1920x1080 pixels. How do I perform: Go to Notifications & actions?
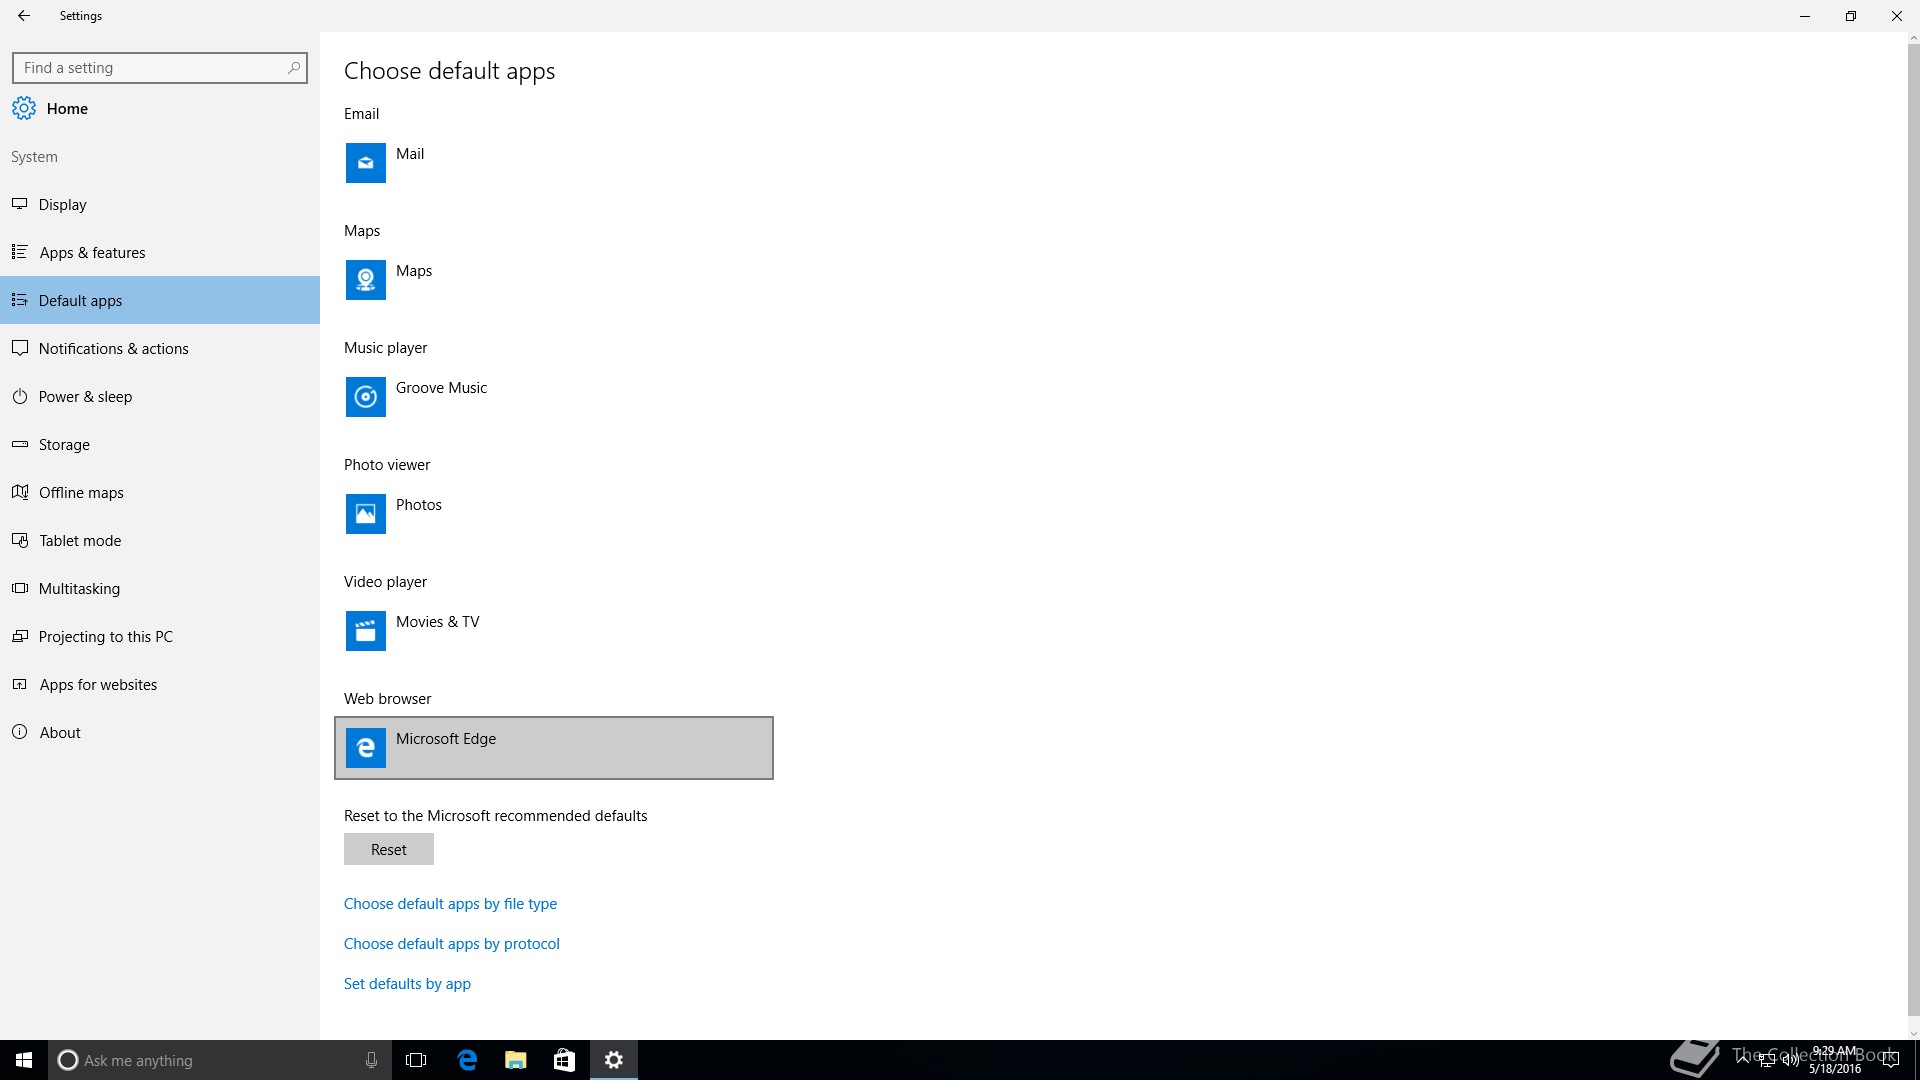[160, 348]
